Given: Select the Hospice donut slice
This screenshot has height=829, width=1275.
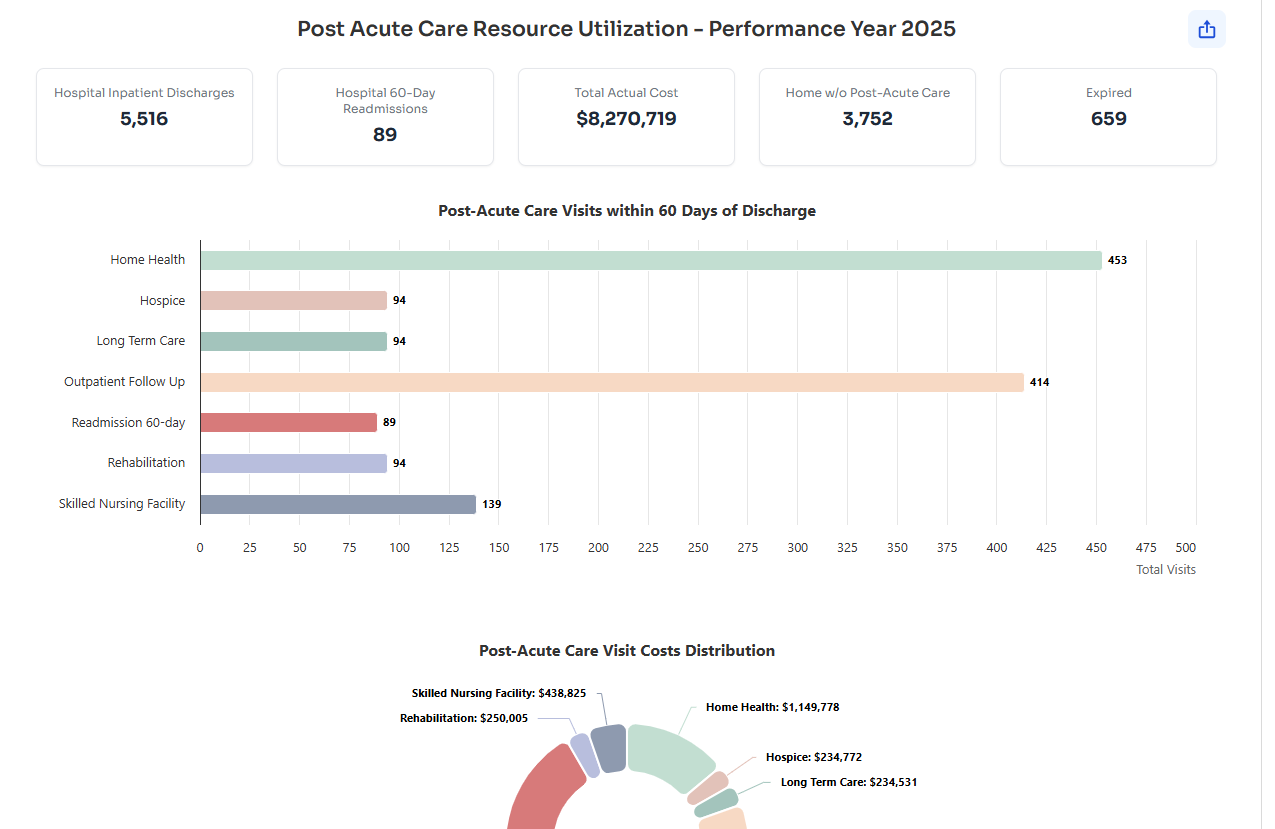Looking at the screenshot, I should pyautogui.click(x=708, y=787).
